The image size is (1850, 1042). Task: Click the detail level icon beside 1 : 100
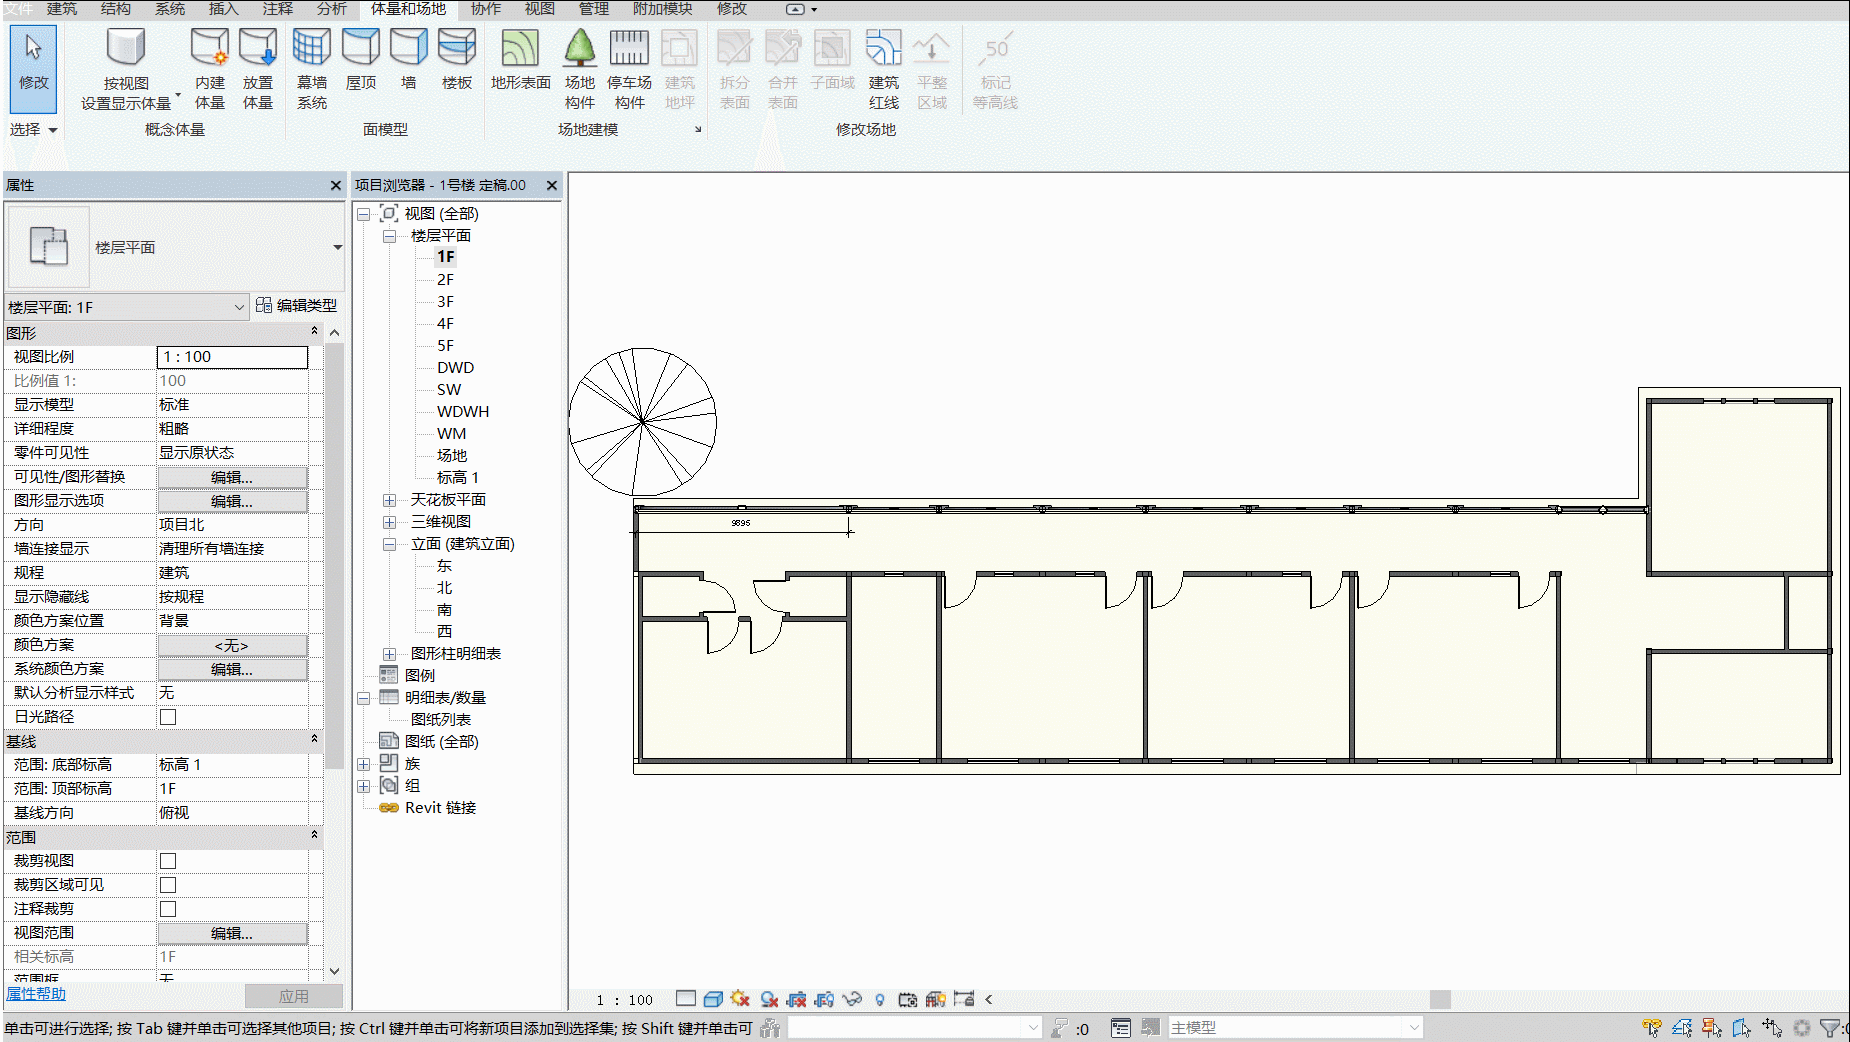686,999
